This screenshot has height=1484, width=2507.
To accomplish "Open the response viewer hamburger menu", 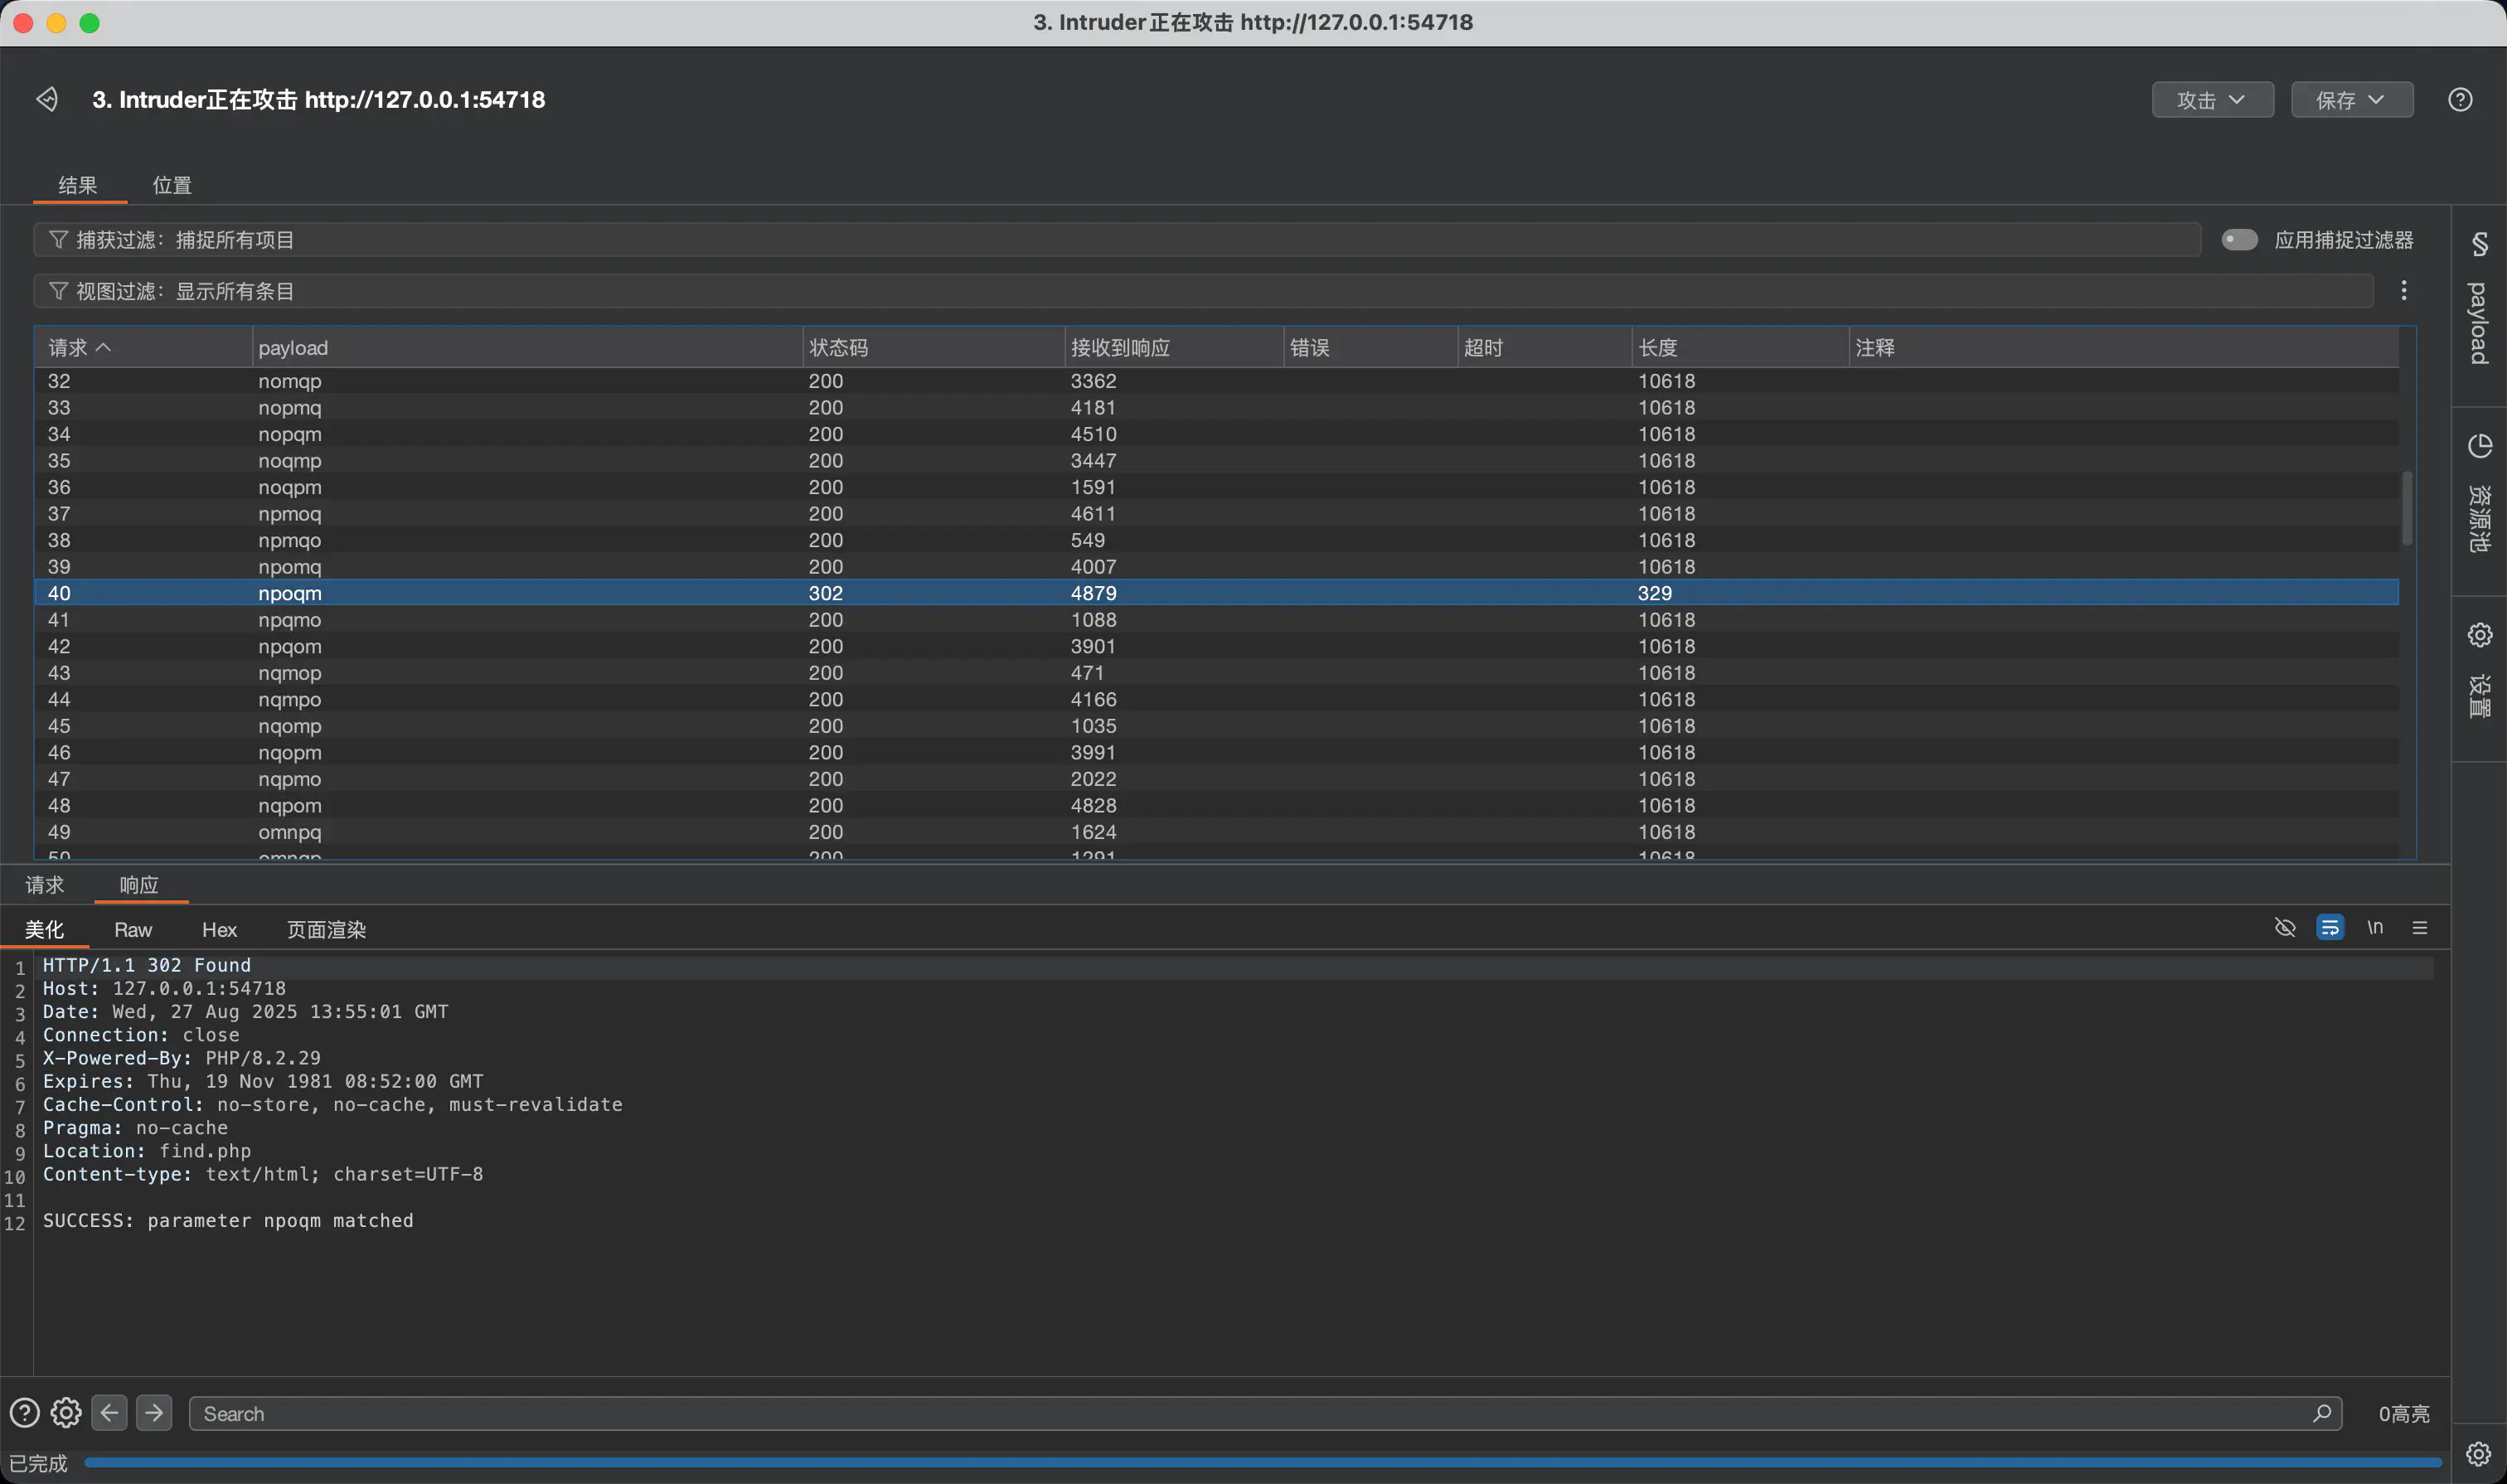I will 2419,928.
